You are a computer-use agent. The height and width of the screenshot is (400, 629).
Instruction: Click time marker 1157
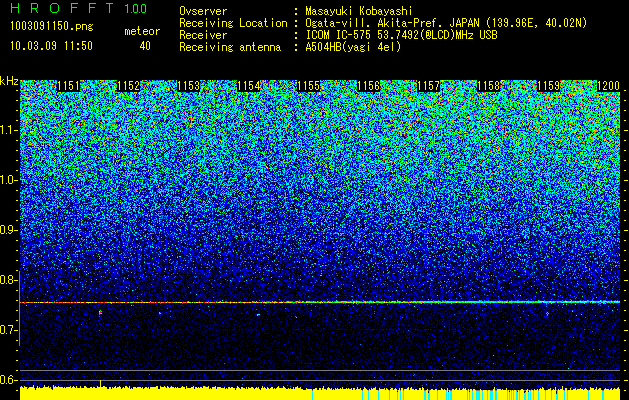coord(428,86)
